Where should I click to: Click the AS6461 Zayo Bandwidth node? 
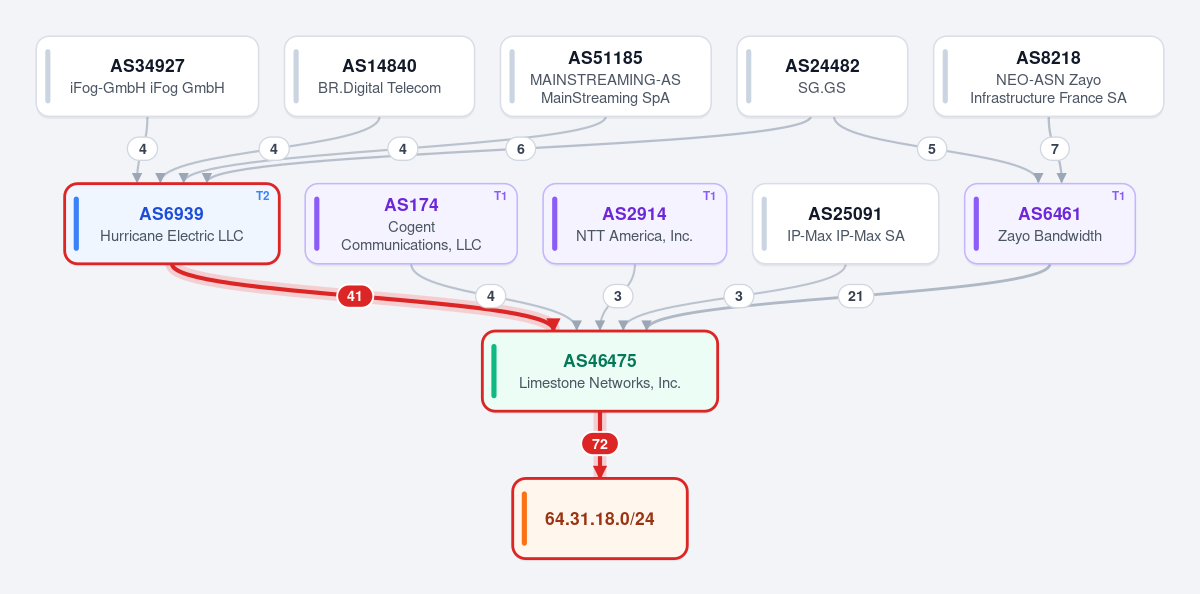tap(1050, 224)
